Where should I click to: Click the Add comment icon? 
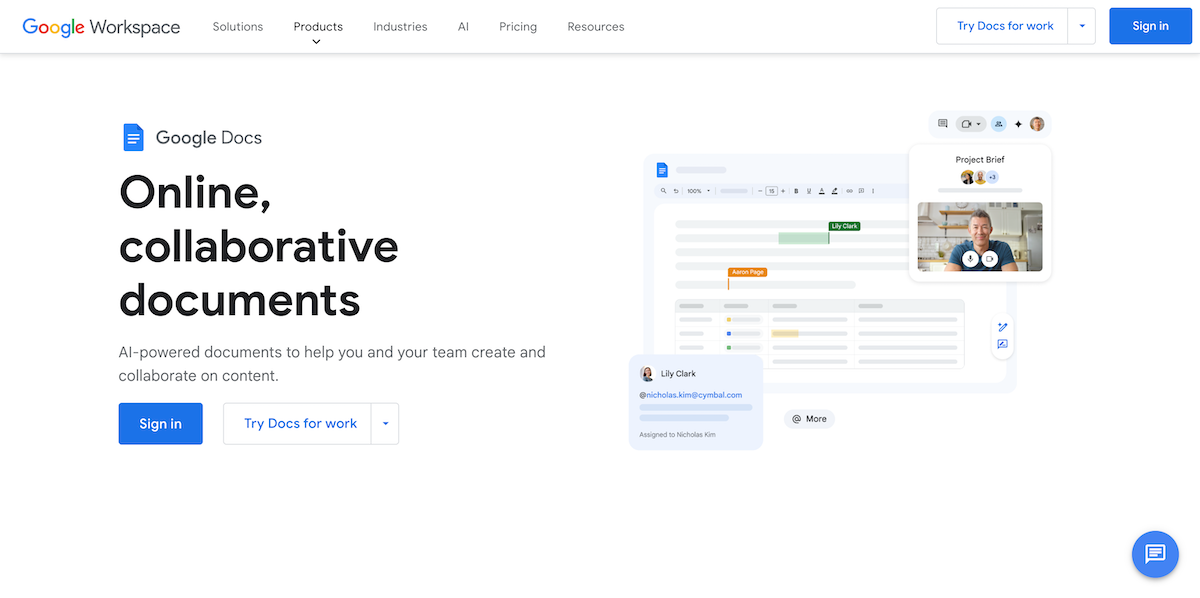pos(861,191)
